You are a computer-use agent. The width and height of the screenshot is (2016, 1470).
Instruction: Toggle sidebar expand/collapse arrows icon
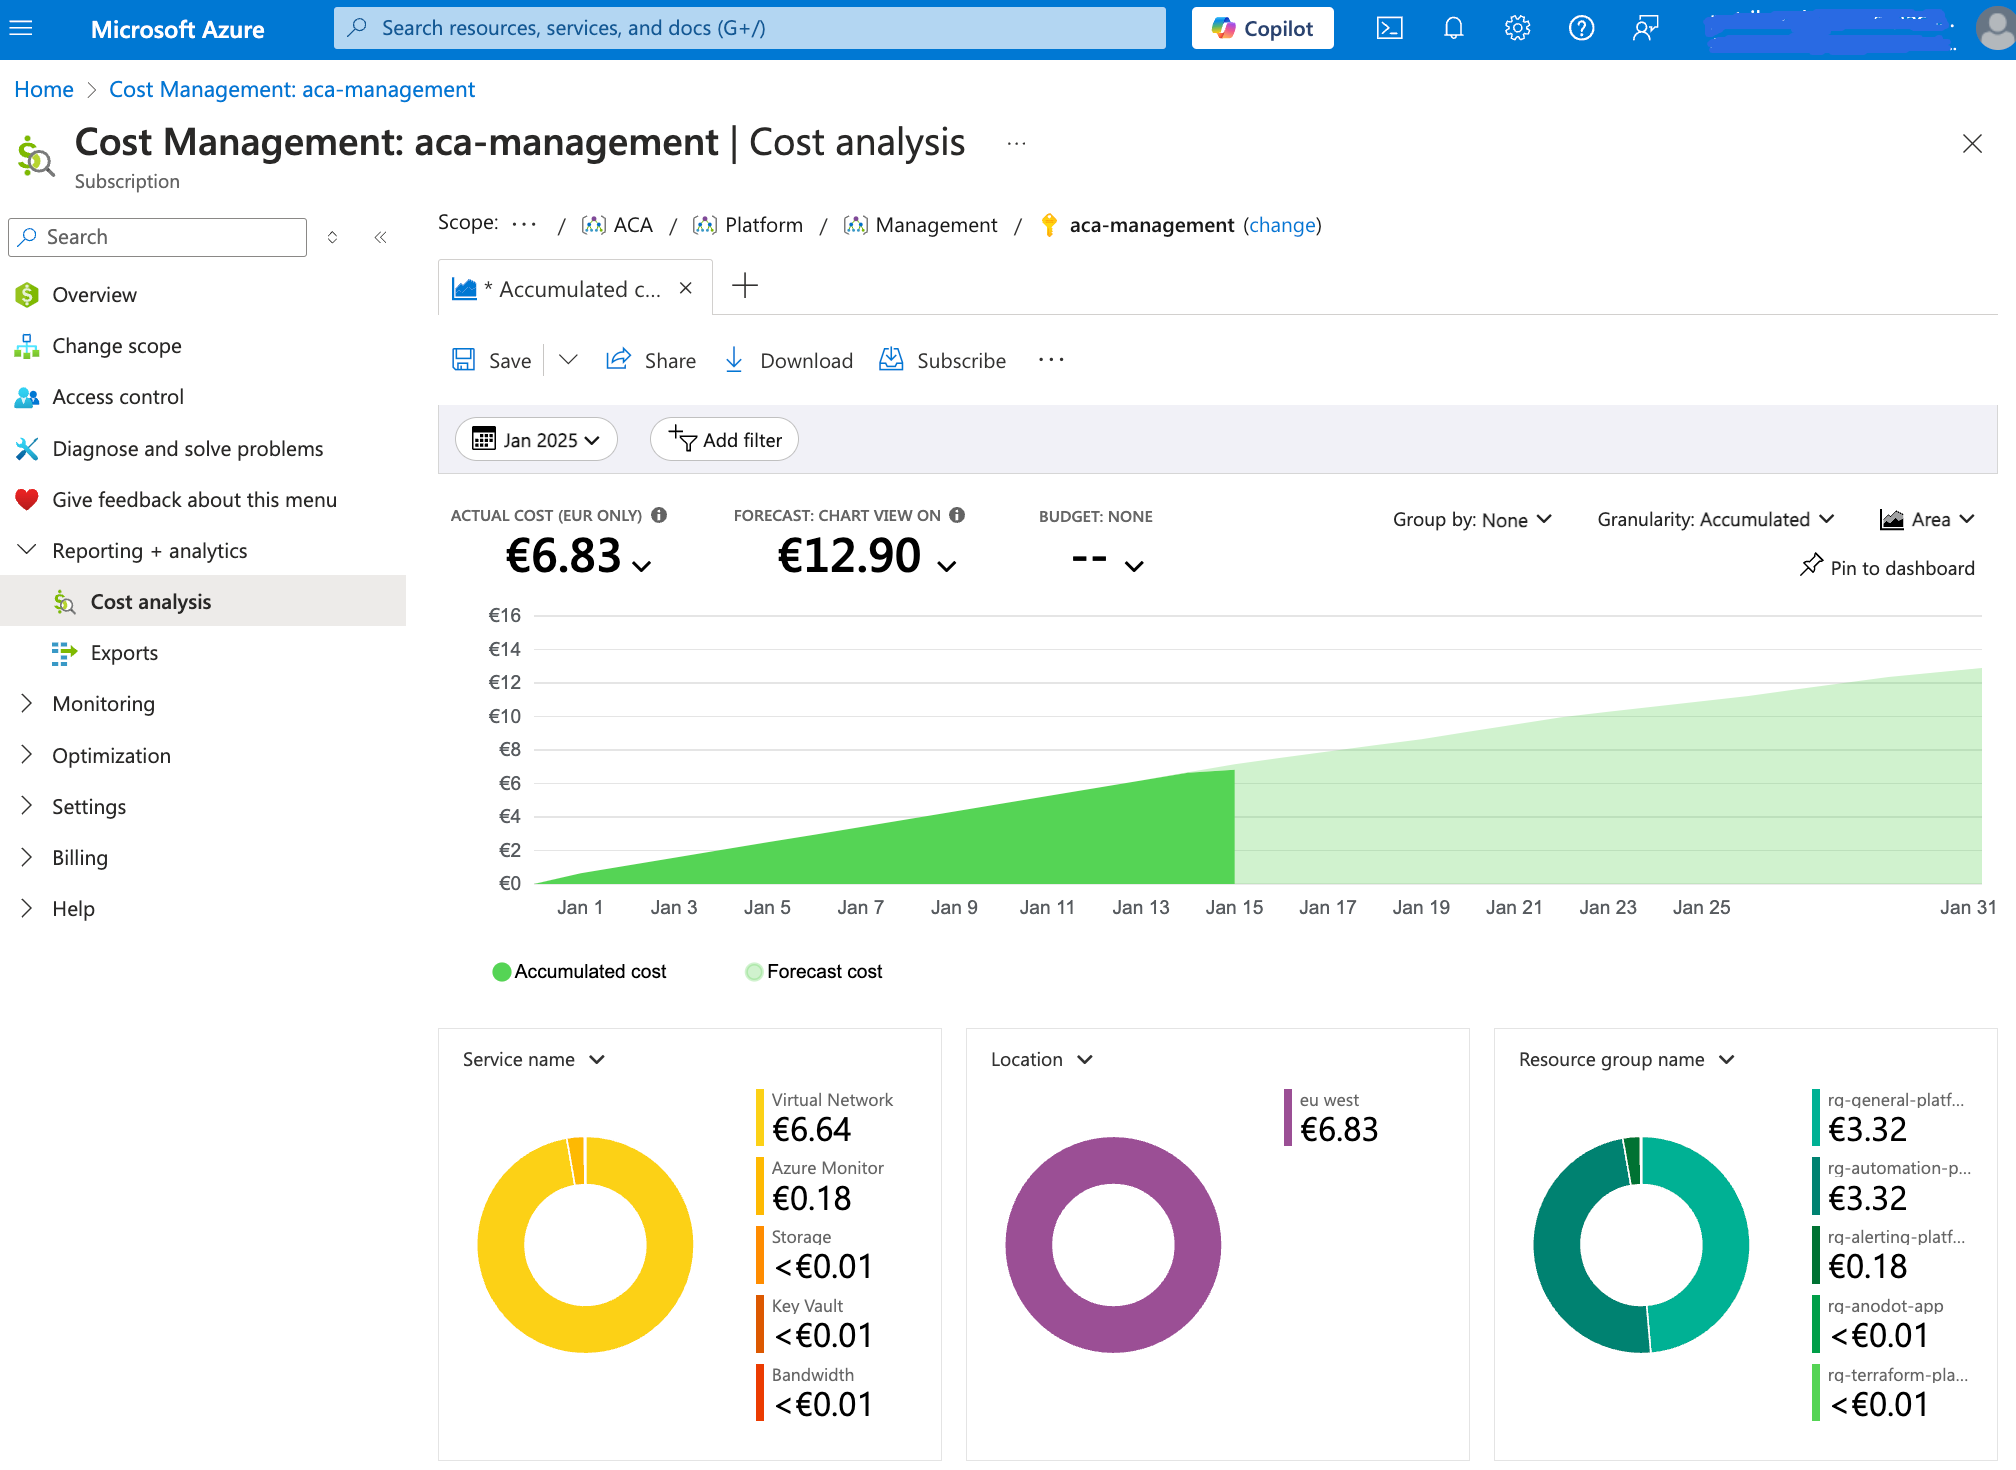(x=332, y=237)
